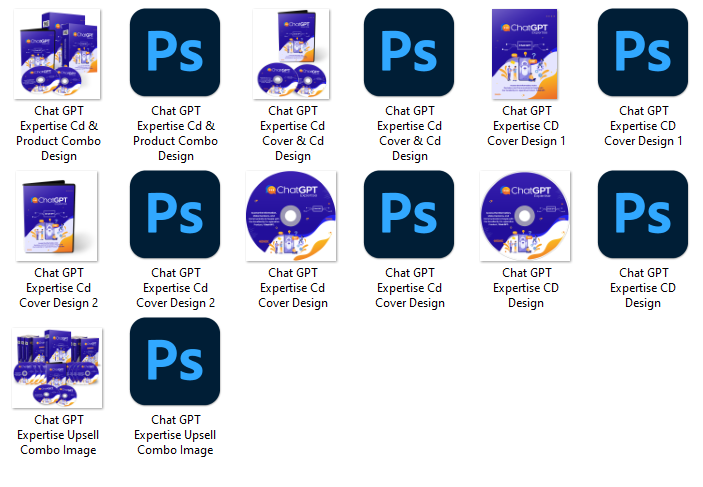Click 'Upsell Combo Image' name under Ps icon
703x487 pixels.
176,435
